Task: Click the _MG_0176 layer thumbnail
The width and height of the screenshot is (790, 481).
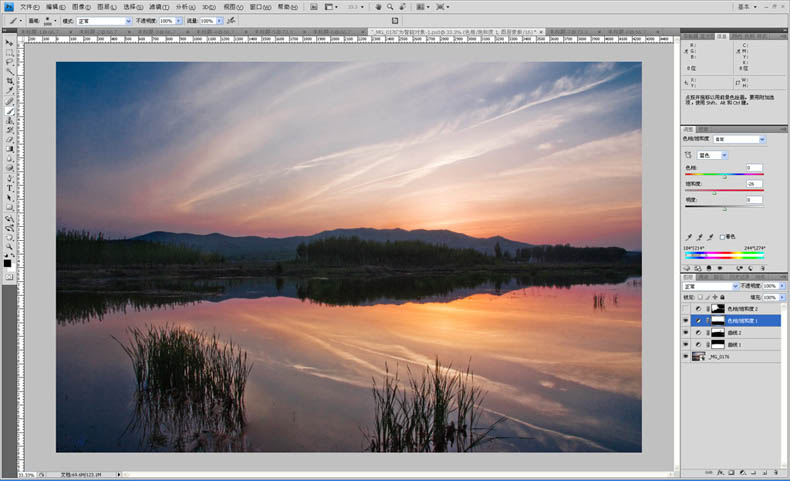Action: tap(698, 357)
